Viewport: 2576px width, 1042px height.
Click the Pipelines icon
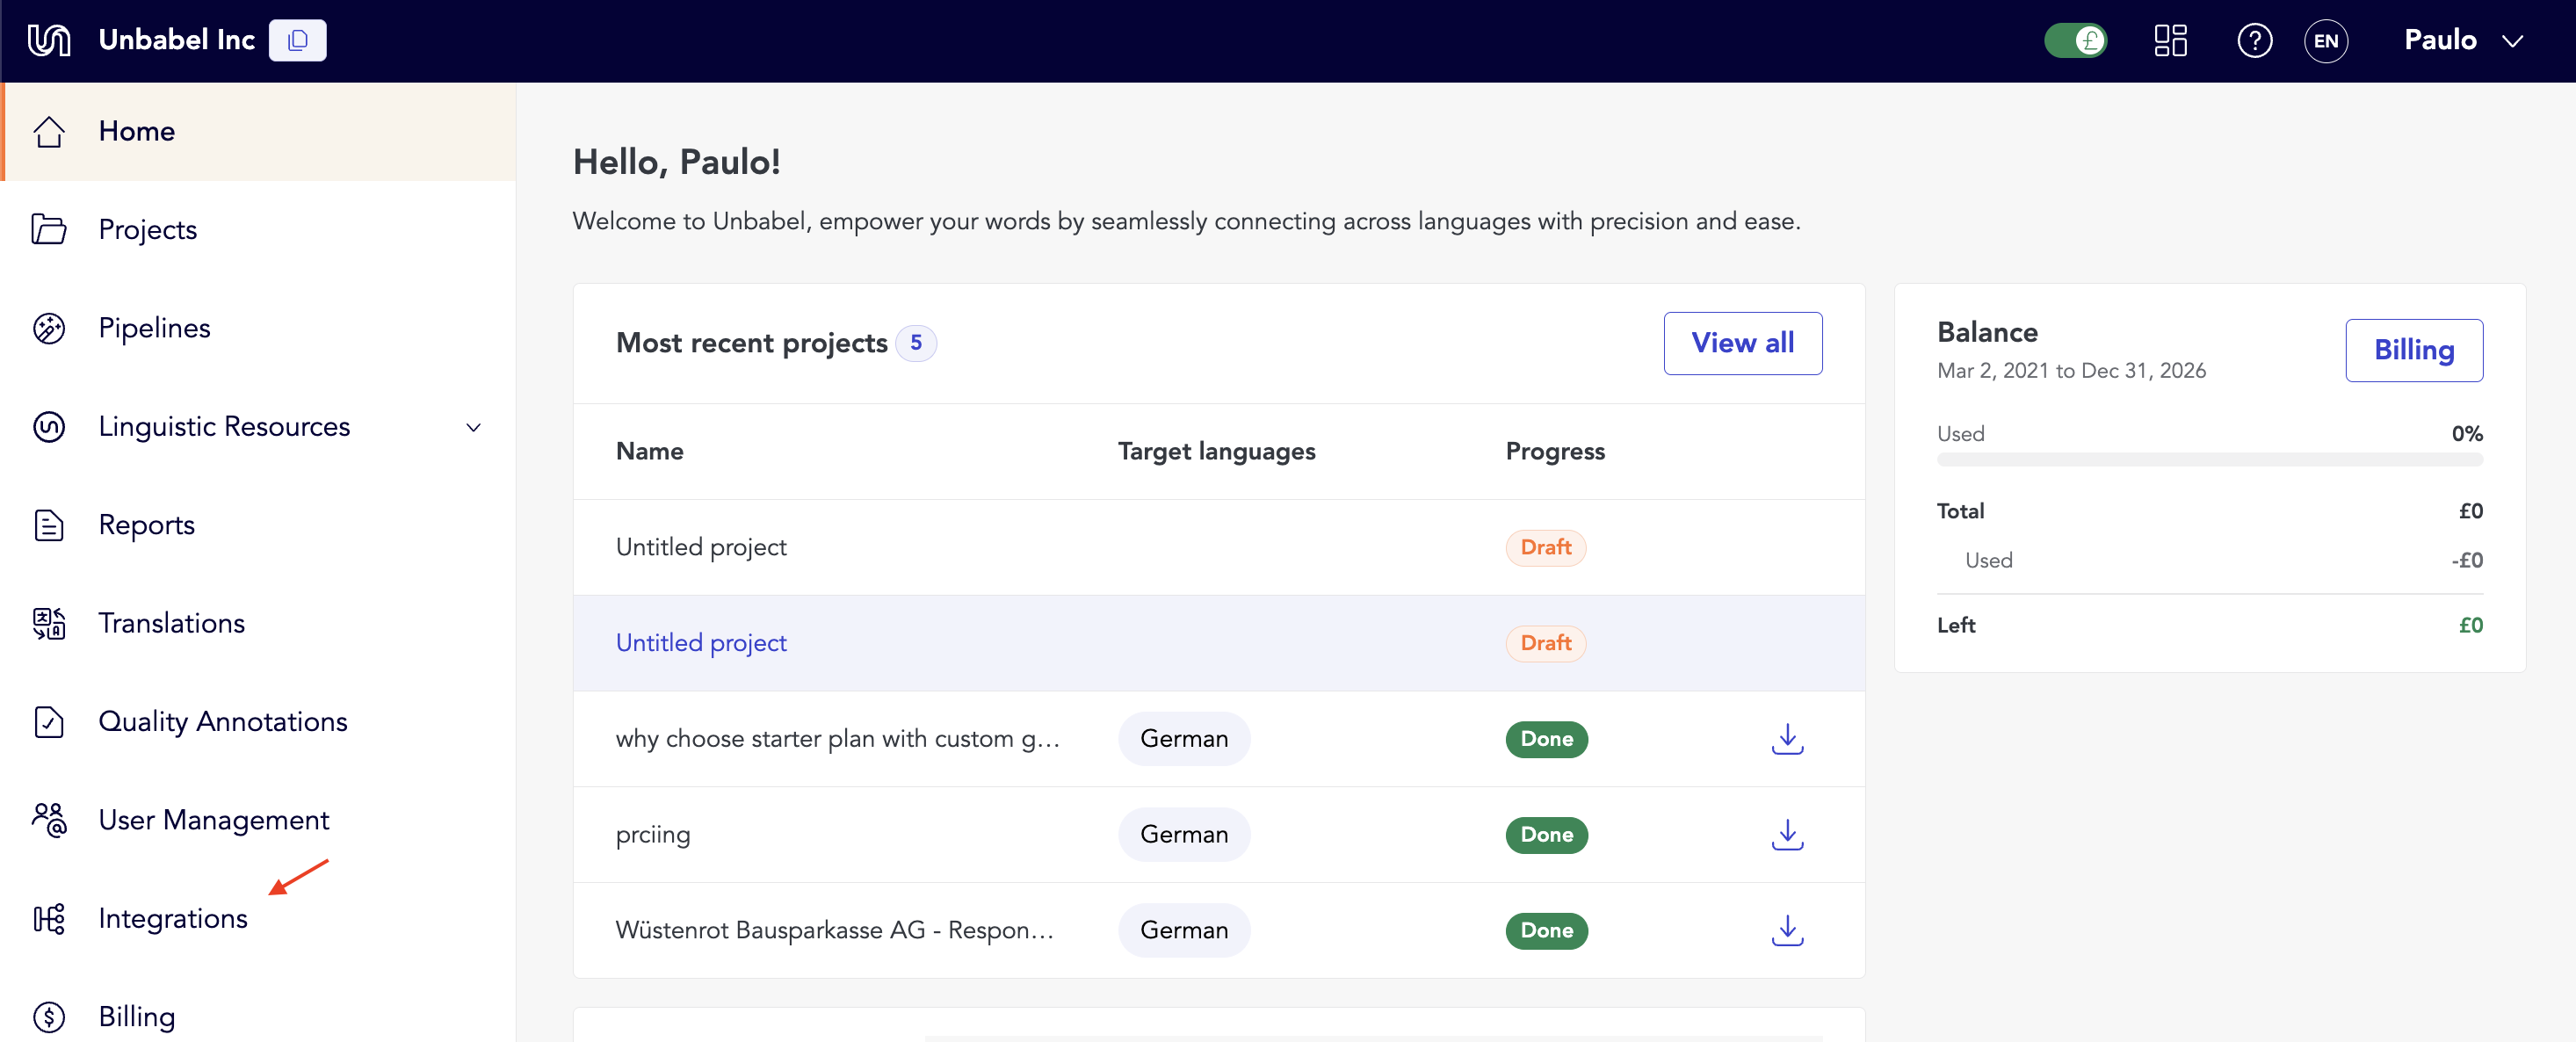tap(49, 328)
